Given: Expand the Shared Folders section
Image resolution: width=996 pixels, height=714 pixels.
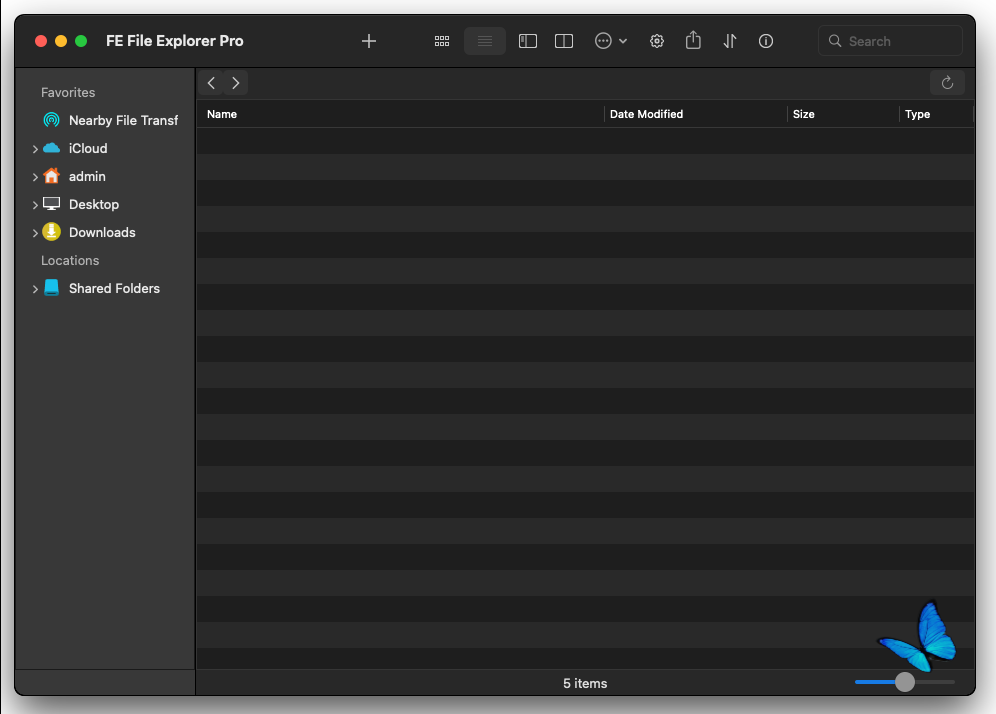Looking at the screenshot, I should [35, 288].
